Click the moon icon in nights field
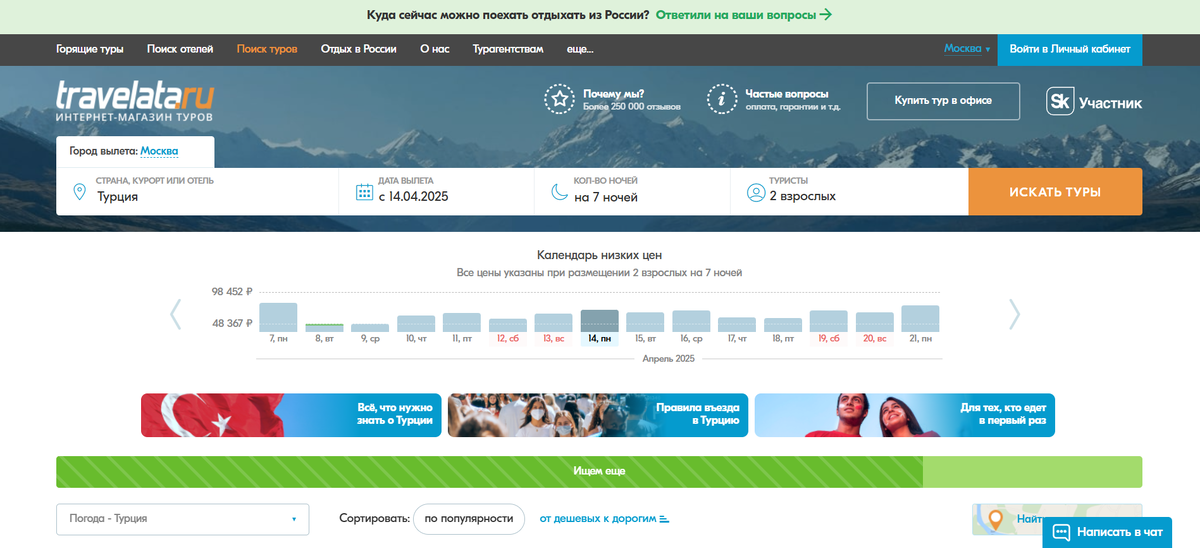 click(x=559, y=192)
